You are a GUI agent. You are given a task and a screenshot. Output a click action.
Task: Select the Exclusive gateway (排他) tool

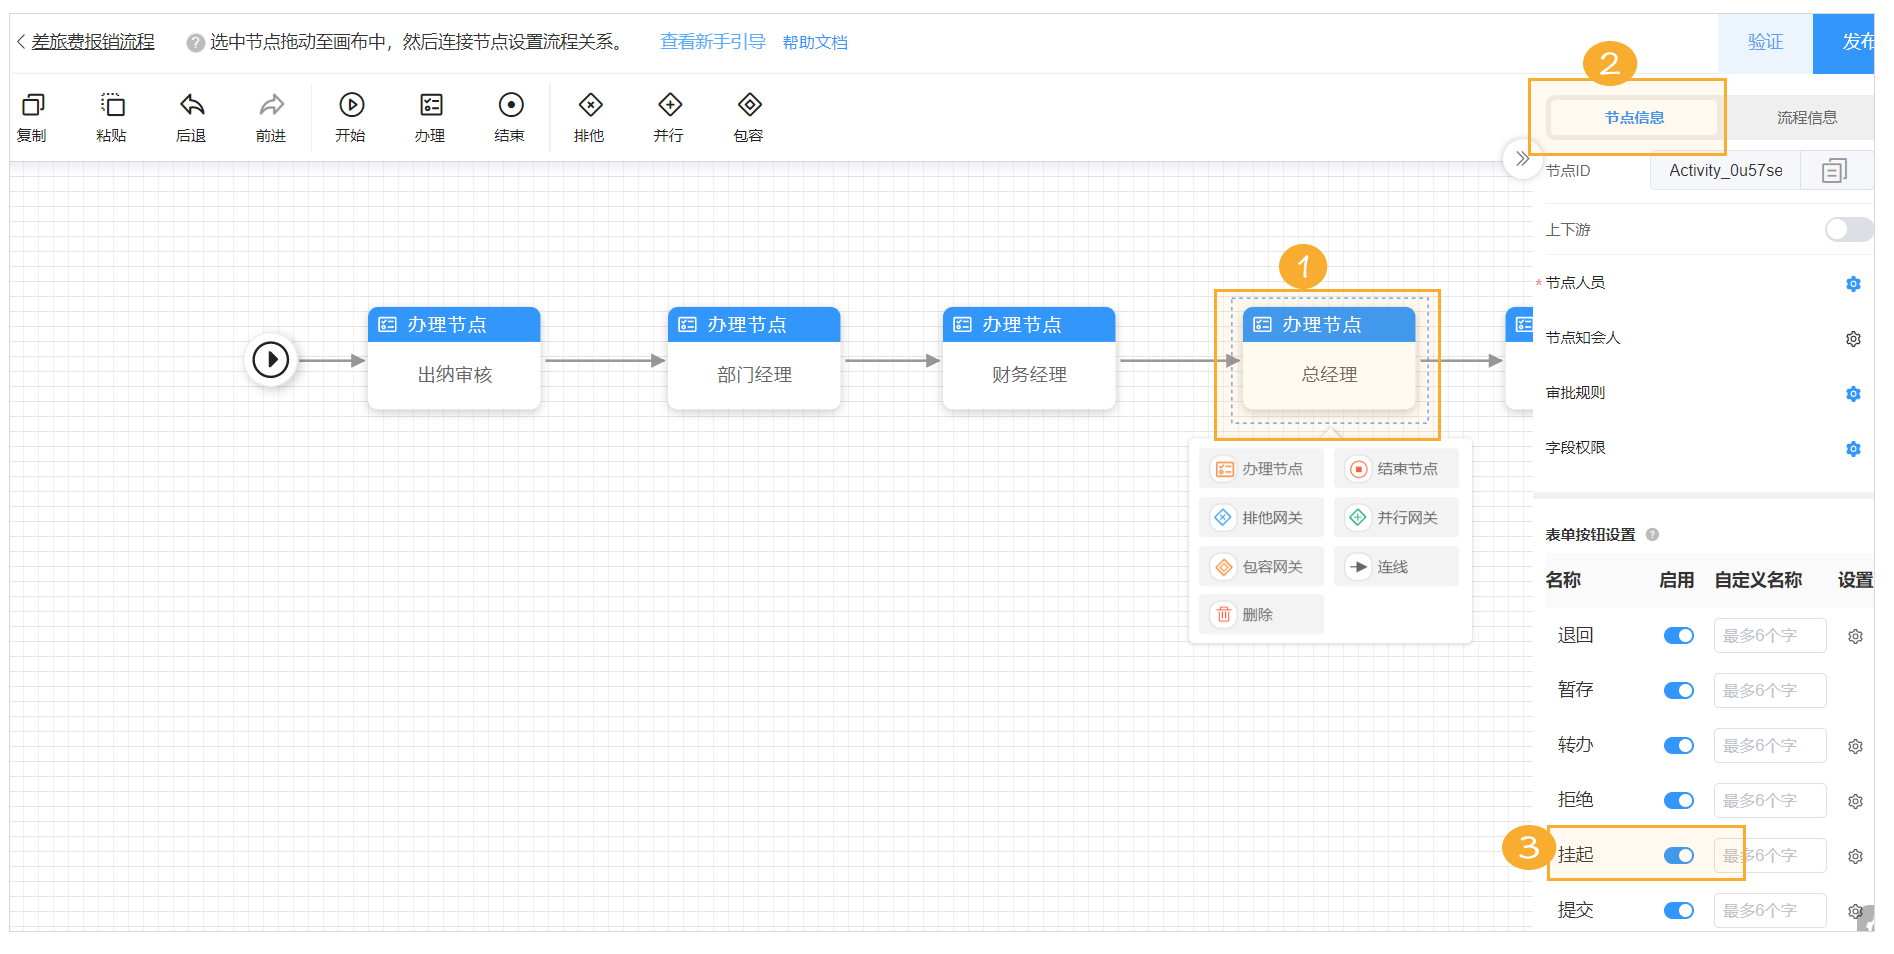[590, 105]
